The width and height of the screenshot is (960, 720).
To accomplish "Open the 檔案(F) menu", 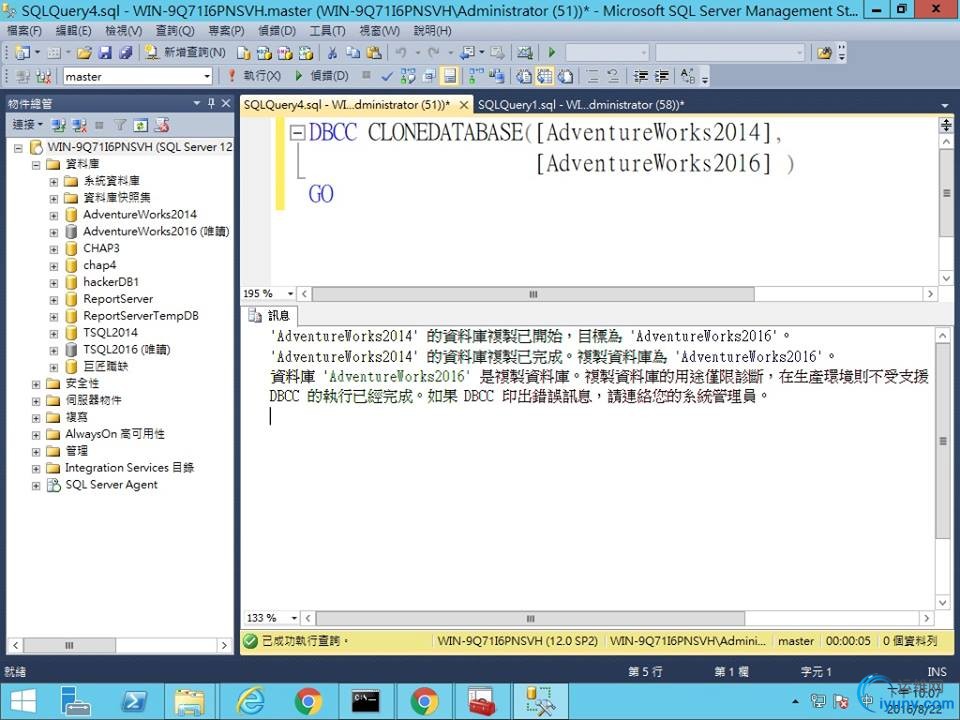I will 24,30.
